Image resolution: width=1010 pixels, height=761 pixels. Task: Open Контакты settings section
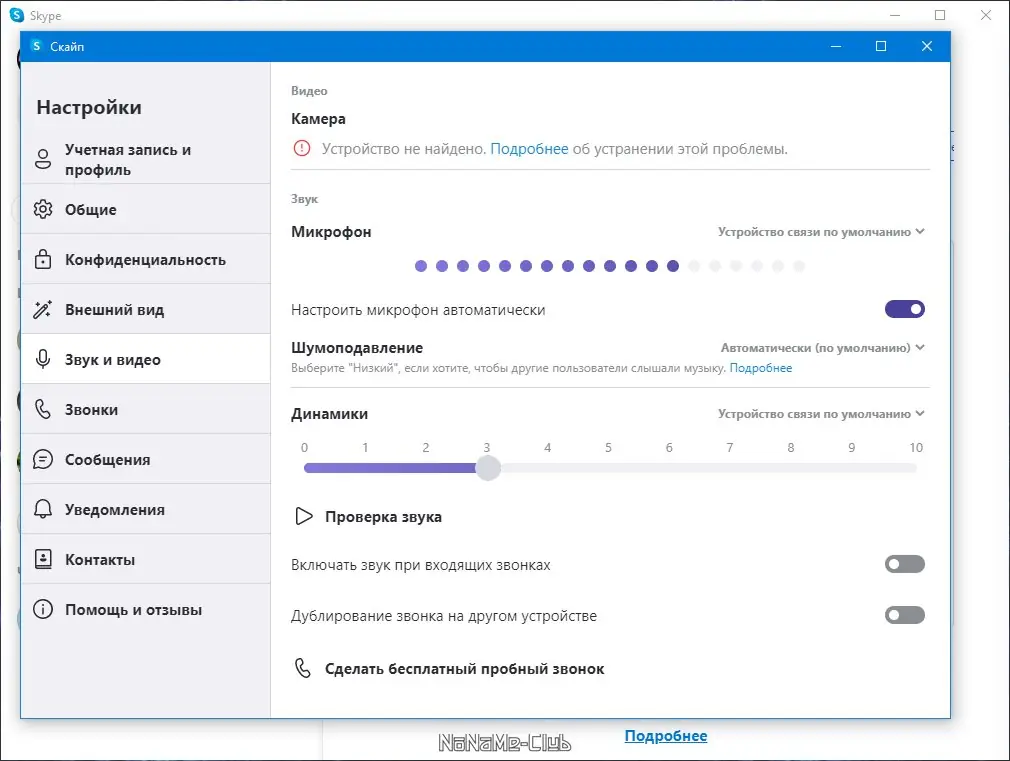tap(146, 559)
